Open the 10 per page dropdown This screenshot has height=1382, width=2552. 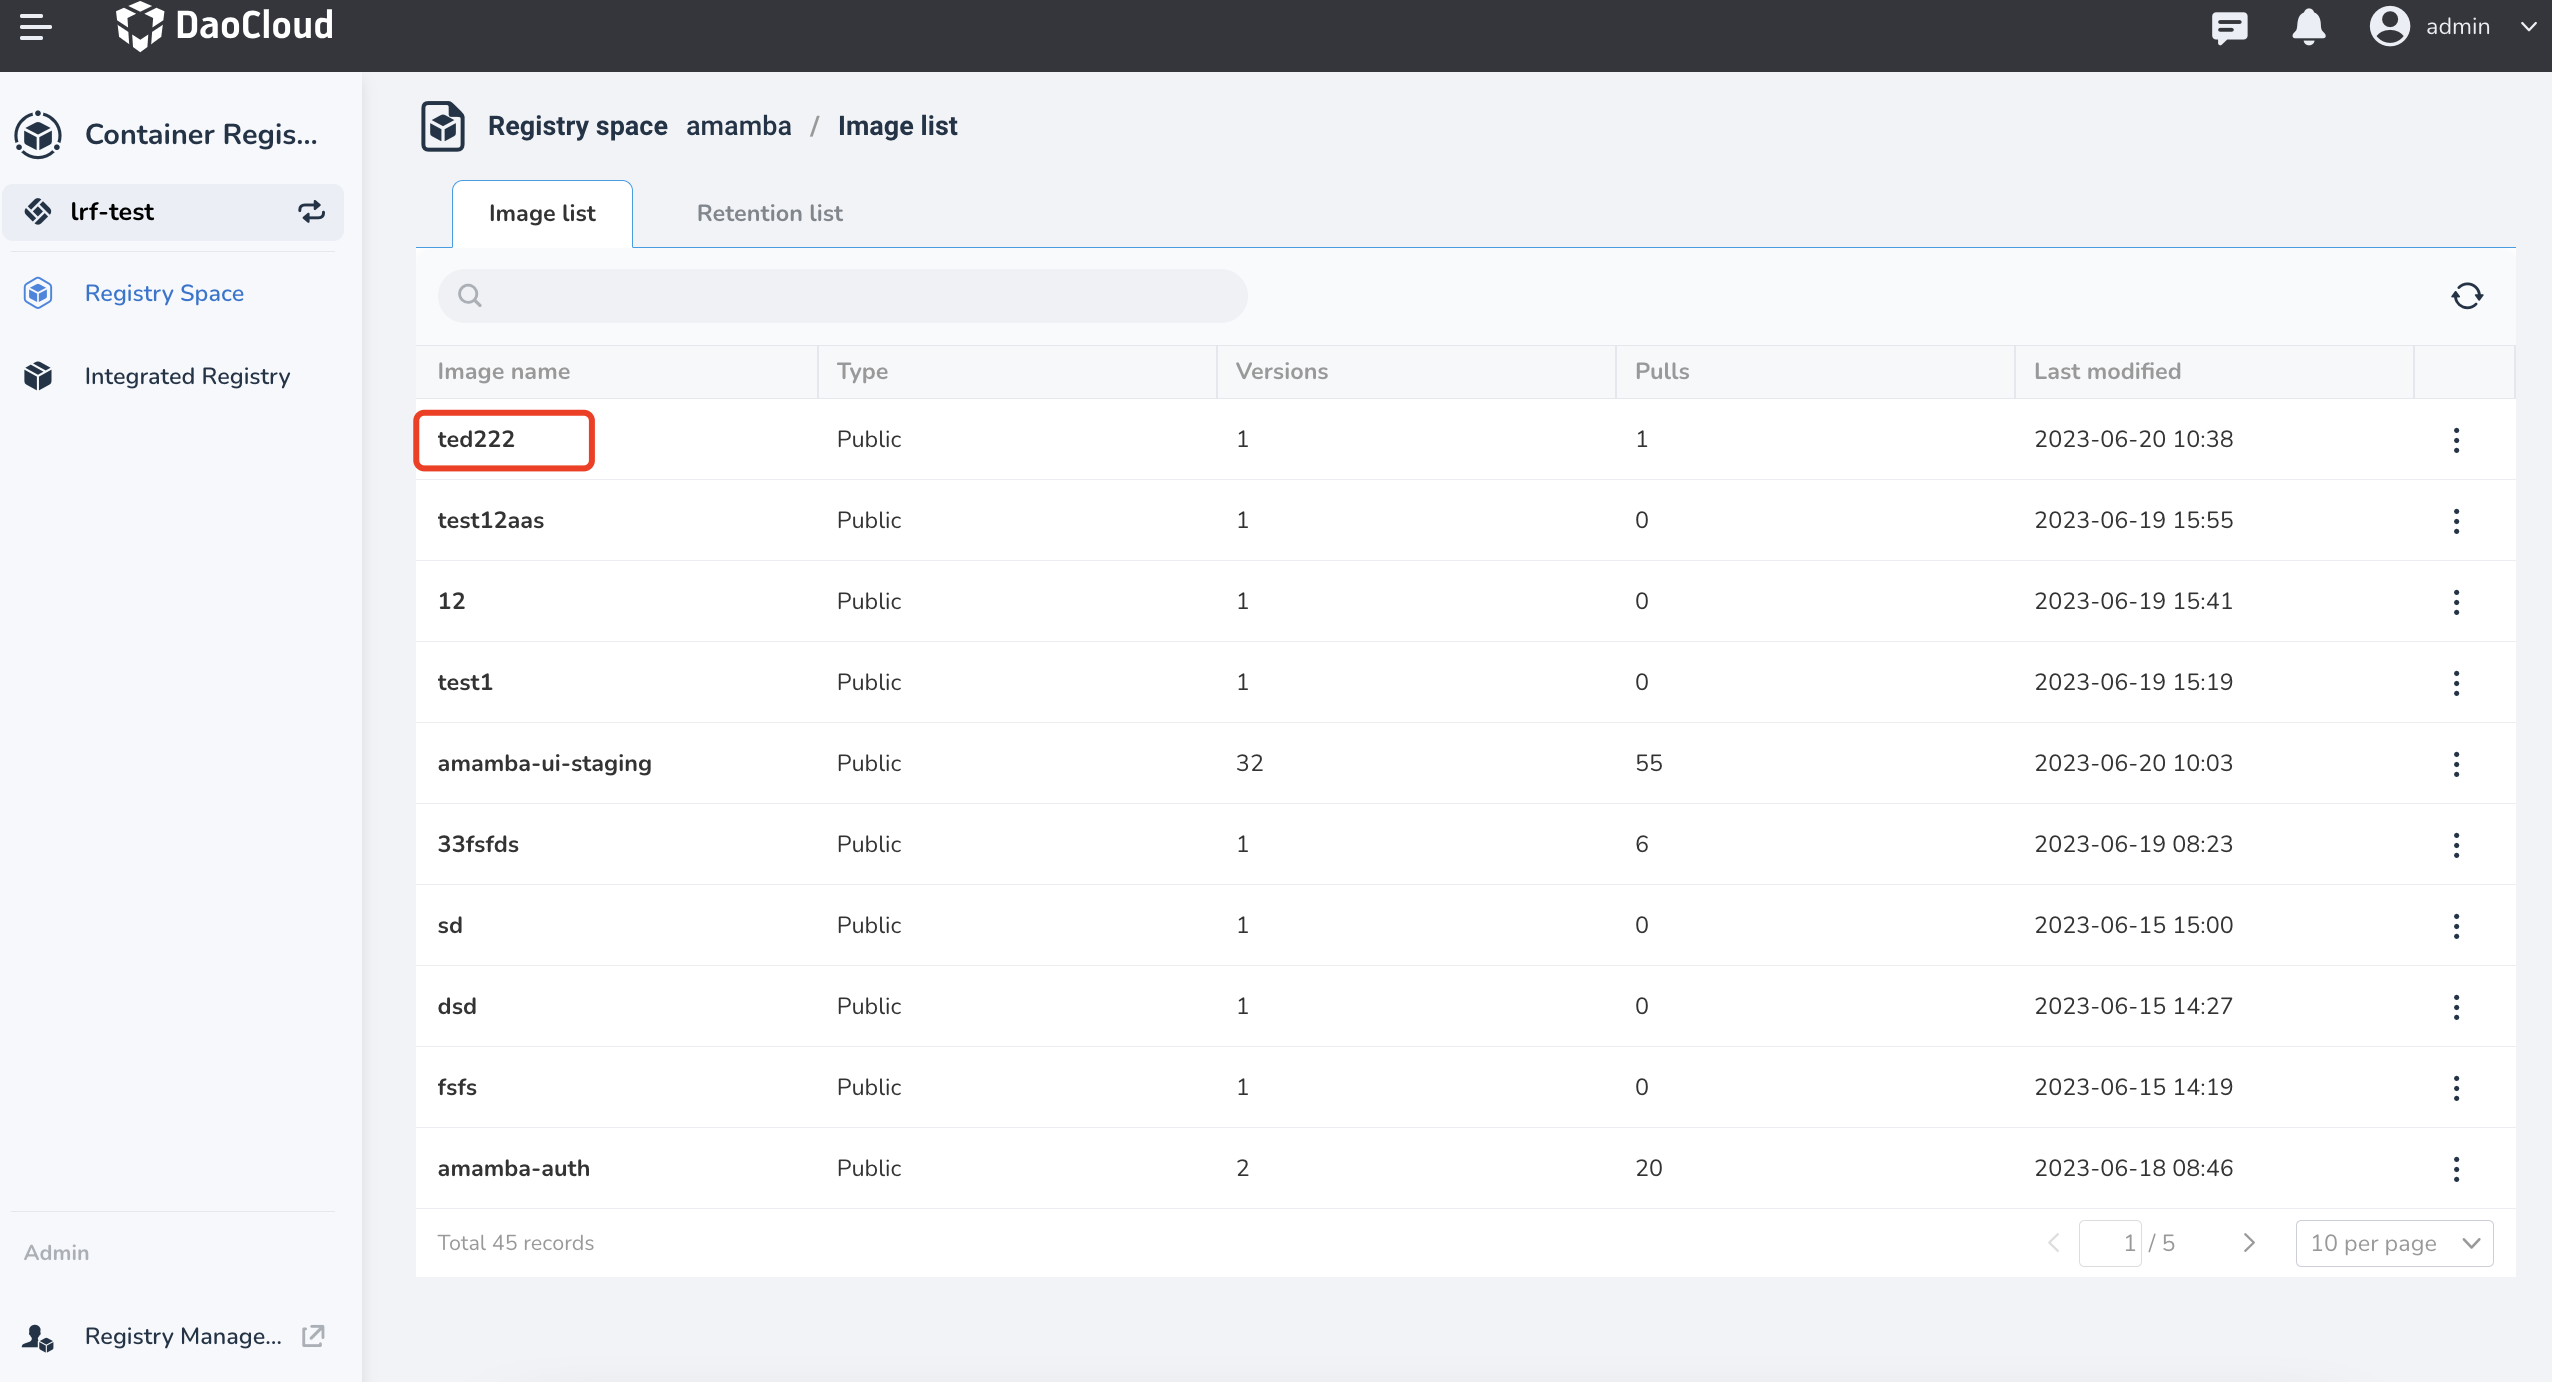pos(2394,1243)
